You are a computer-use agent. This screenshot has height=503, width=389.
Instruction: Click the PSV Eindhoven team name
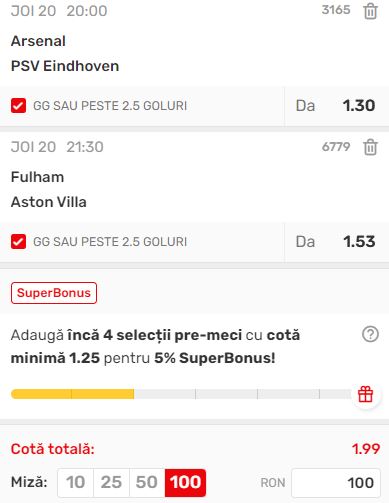point(65,66)
